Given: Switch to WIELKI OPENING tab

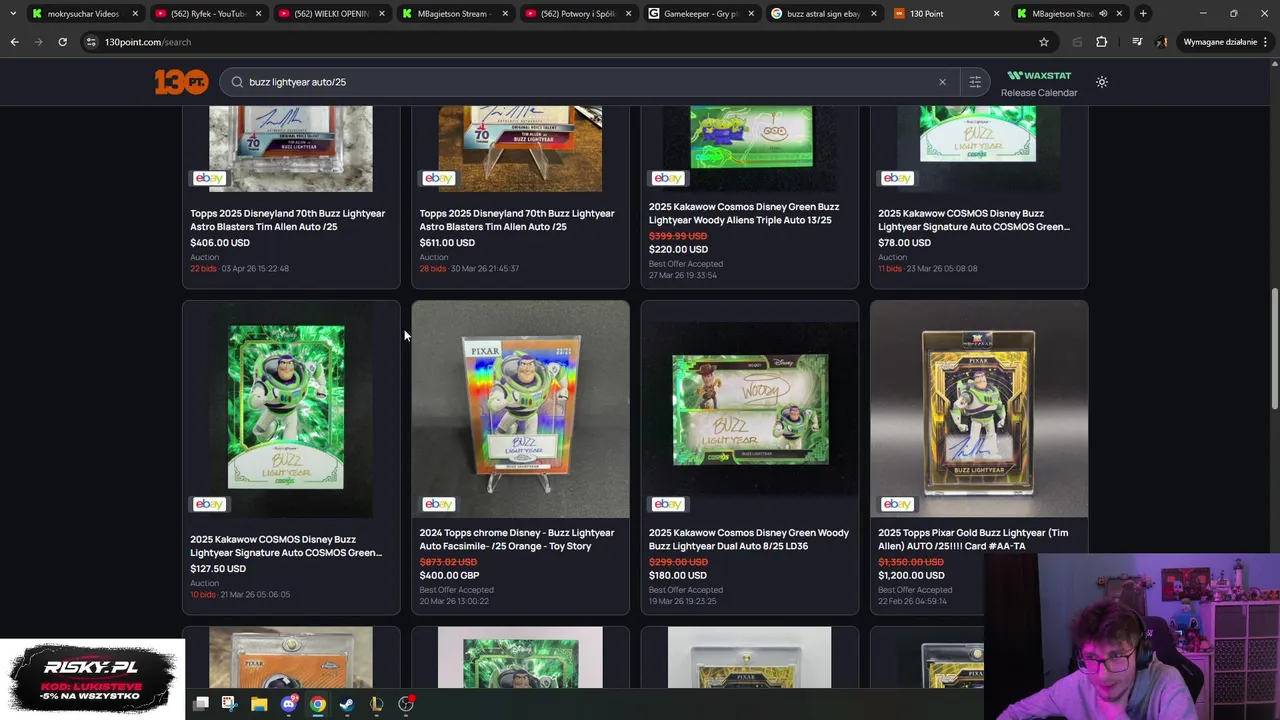Looking at the screenshot, I should click(331, 13).
